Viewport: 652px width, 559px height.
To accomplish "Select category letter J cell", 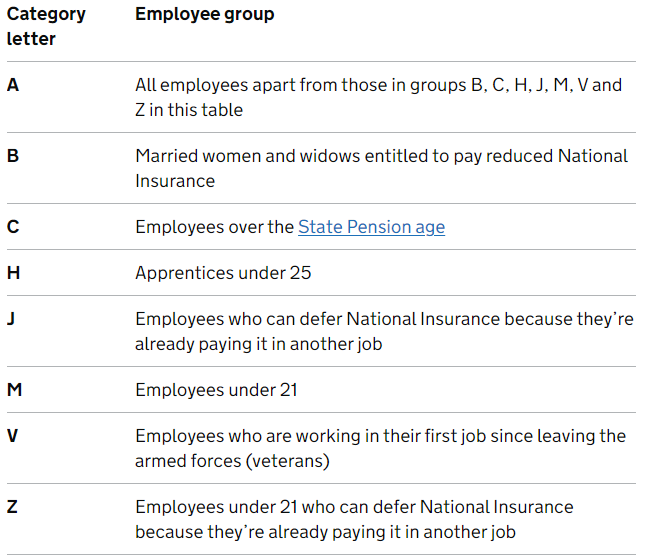I will pyautogui.click(x=11, y=319).
